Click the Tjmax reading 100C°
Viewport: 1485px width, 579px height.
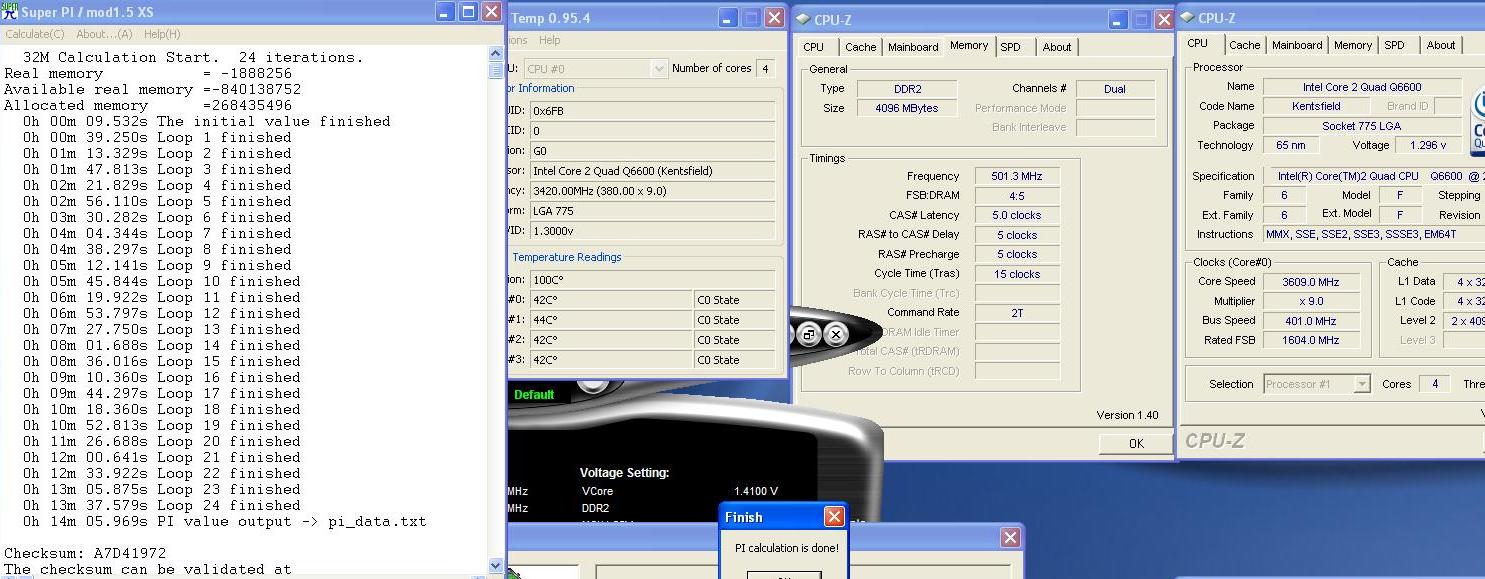[653, 280]
